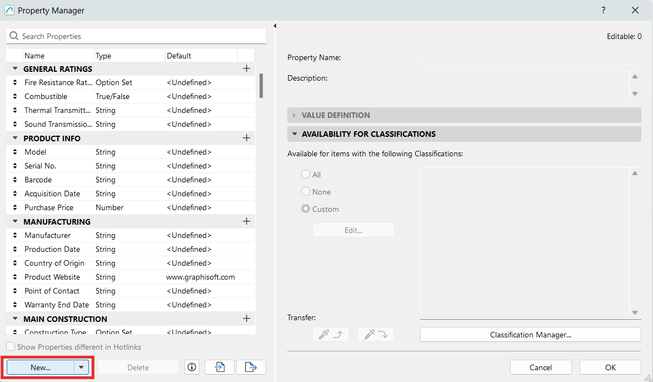Click the Edit... button
The image size is (653, 382).
pyautogui.click(x=353, y=230)
